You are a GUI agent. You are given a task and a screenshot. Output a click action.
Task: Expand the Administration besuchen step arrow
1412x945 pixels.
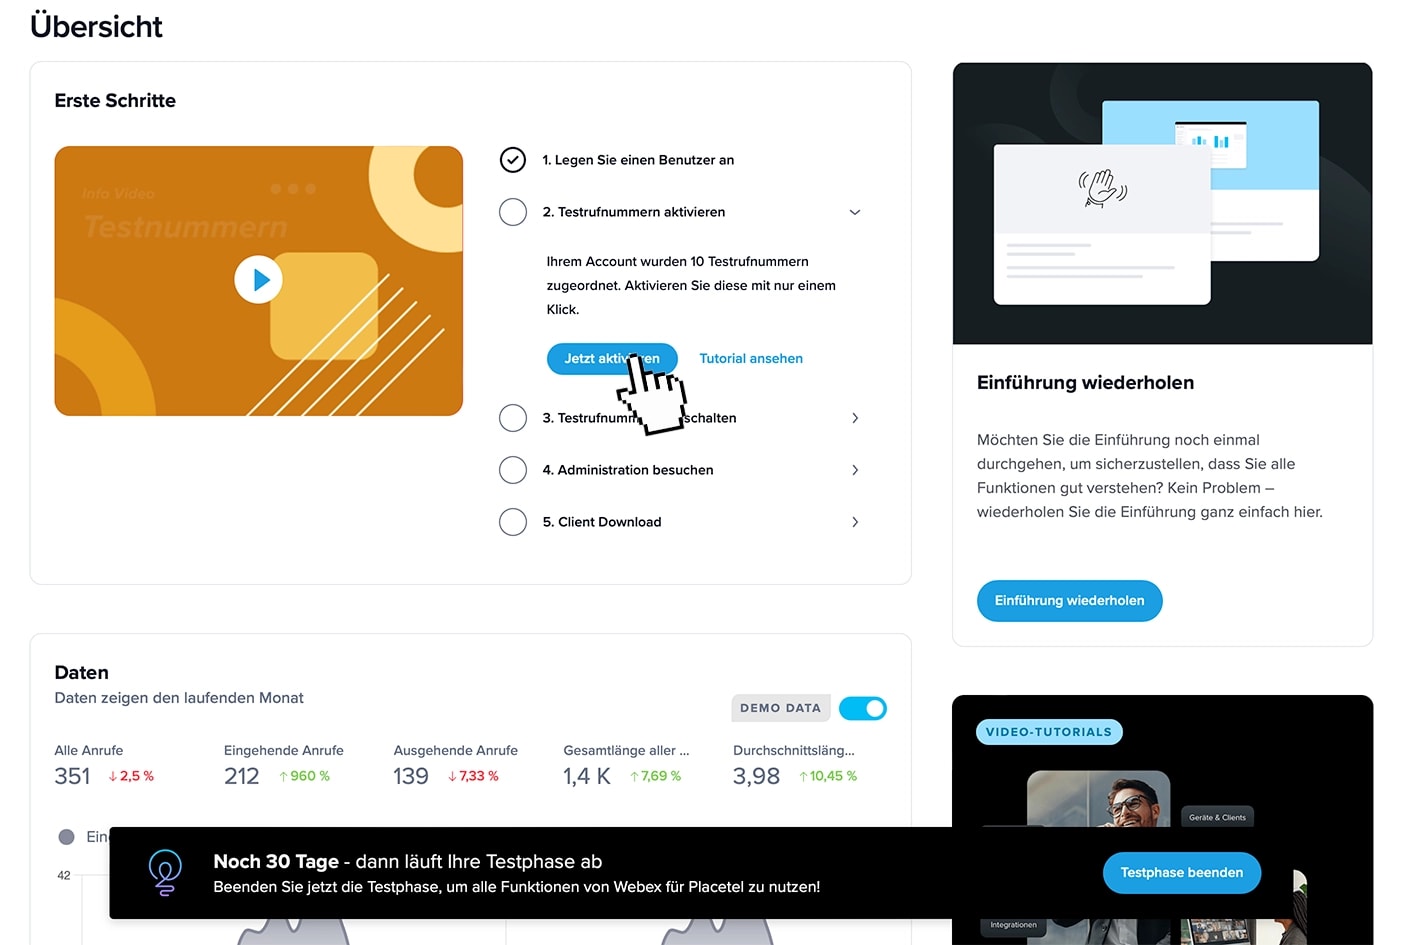(855, 470)
